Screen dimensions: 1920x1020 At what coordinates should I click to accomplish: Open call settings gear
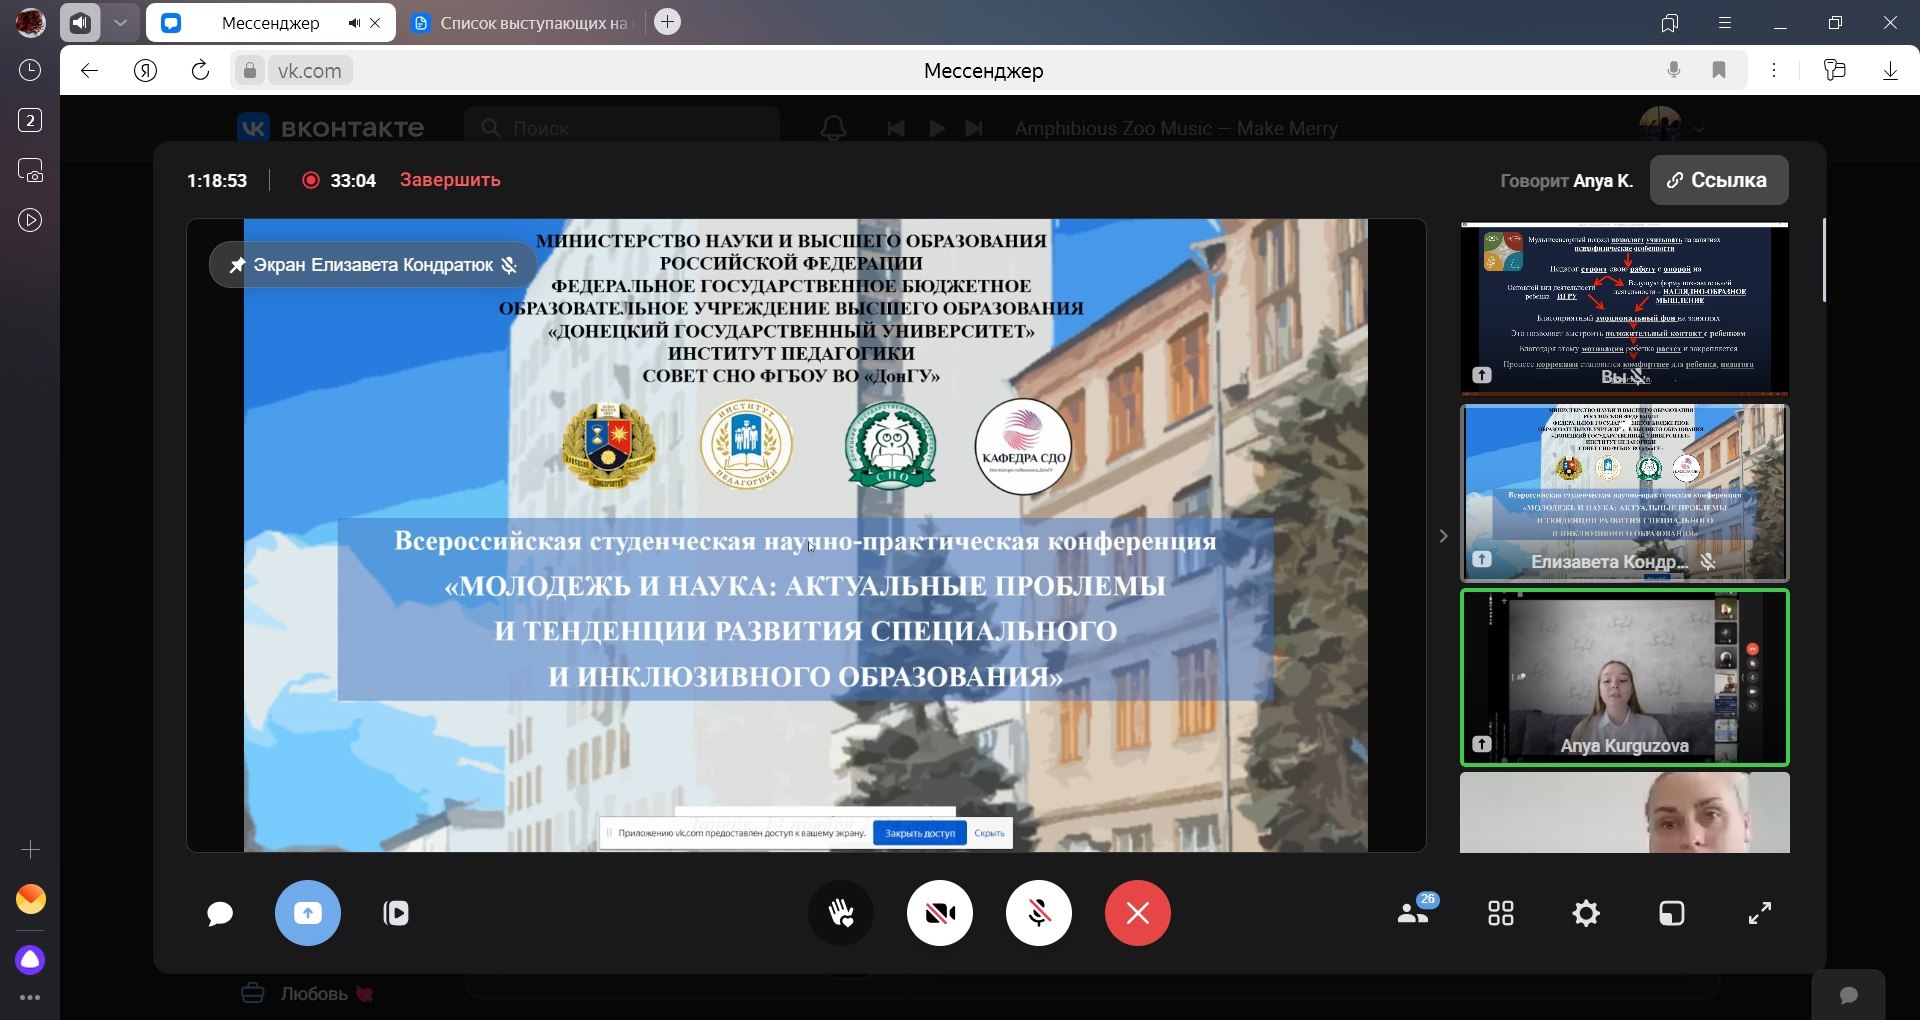(x=1586, y=913)
